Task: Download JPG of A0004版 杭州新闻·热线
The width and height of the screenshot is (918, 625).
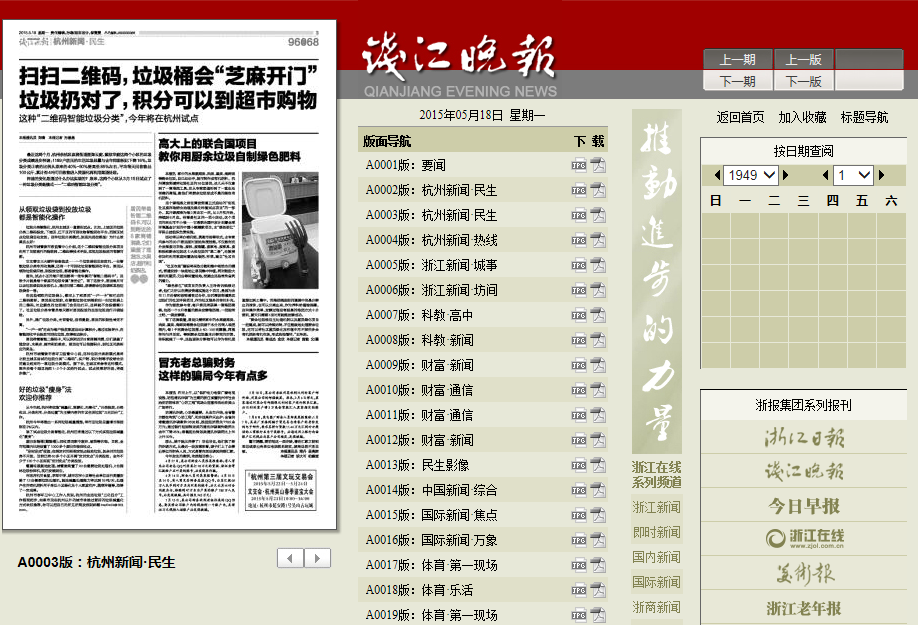Action: pos(578,240)
